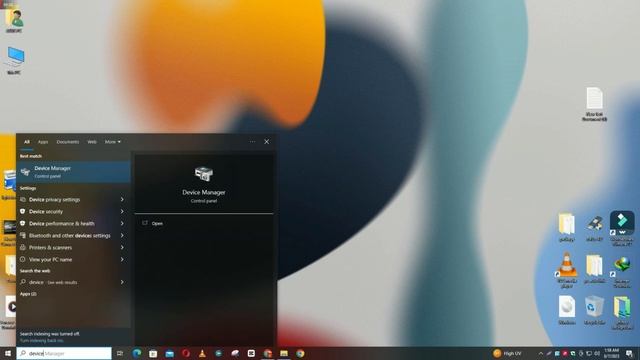Click Open under Device Manager preview
Screen dimensions: 640x360
coord(157,223)
